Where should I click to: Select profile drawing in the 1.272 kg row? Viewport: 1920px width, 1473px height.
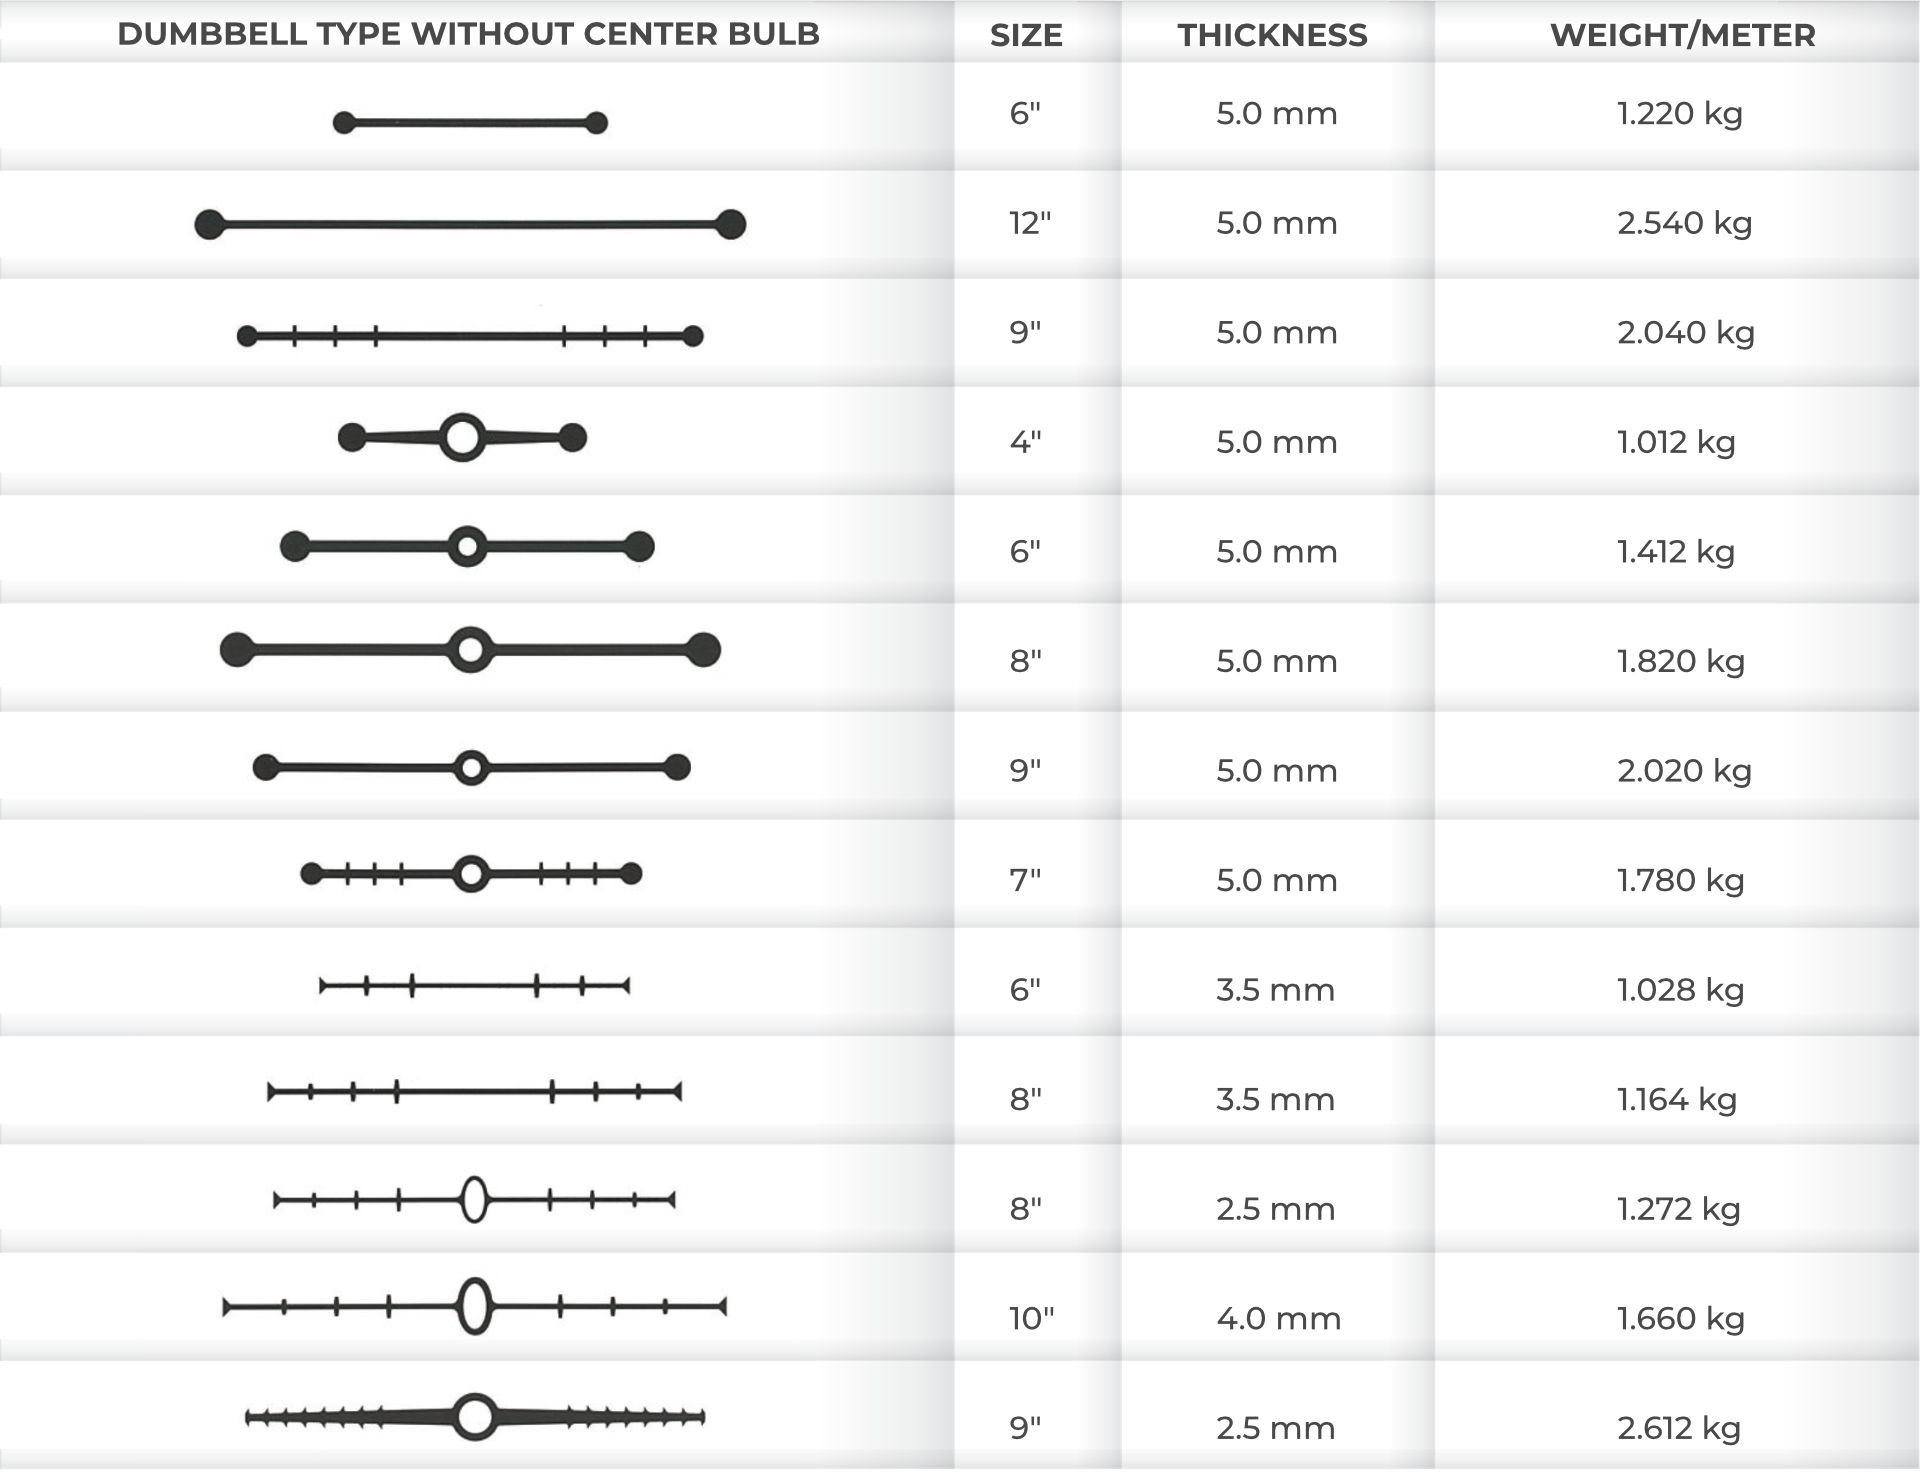474,1200
